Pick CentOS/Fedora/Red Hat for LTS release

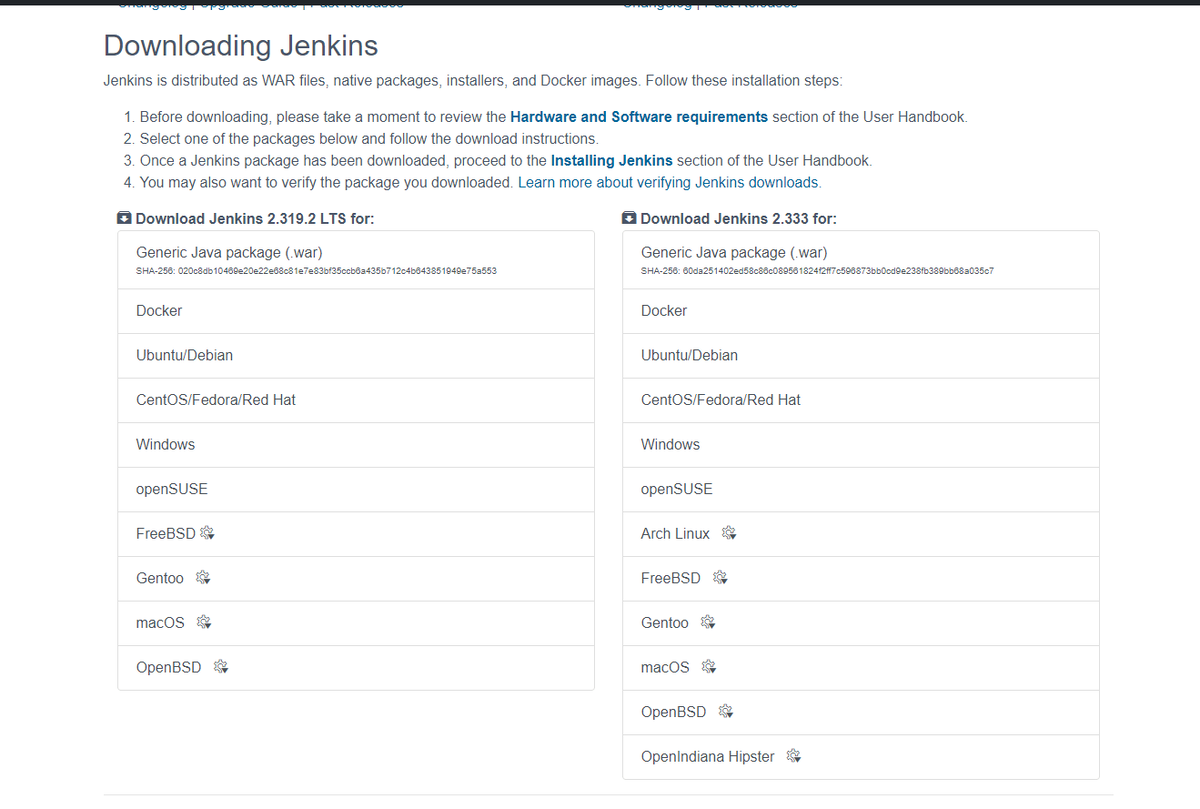point(356,400)
